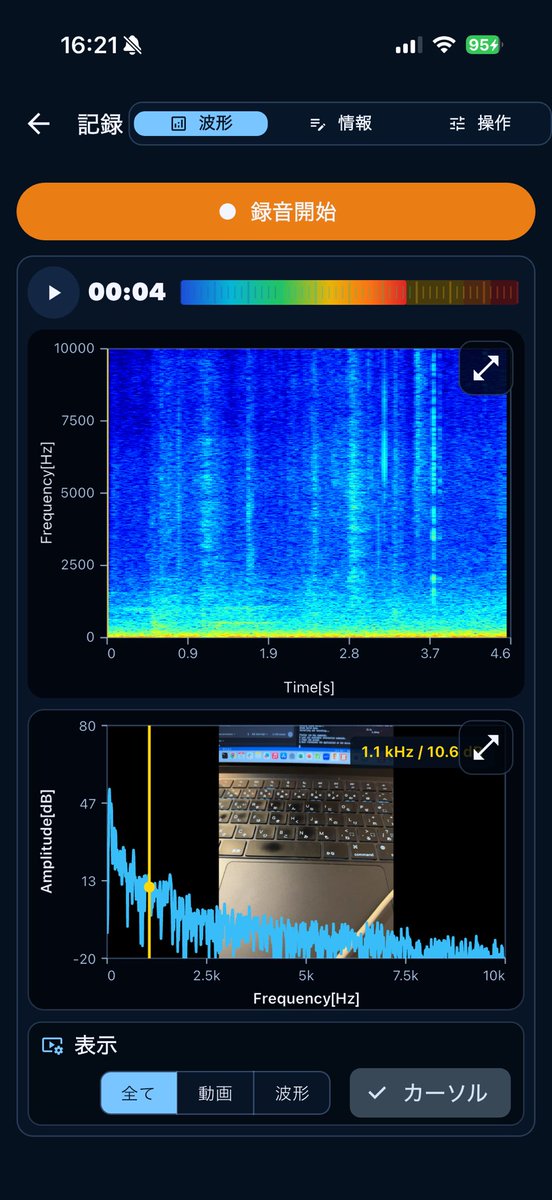This screenshot has height=1200, width=552.
Task: Select the 全て display option
Action: point(138,1093)
